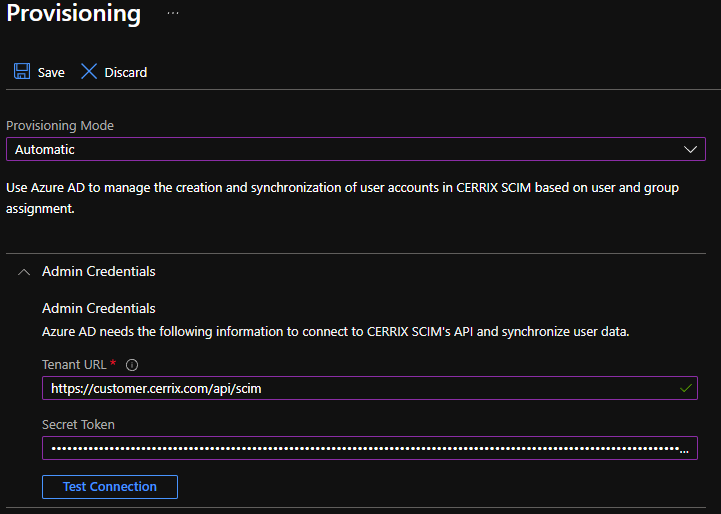Focus the Tenant URL input field
Screen dimensions: 721x514
click(x=370, y=388)
